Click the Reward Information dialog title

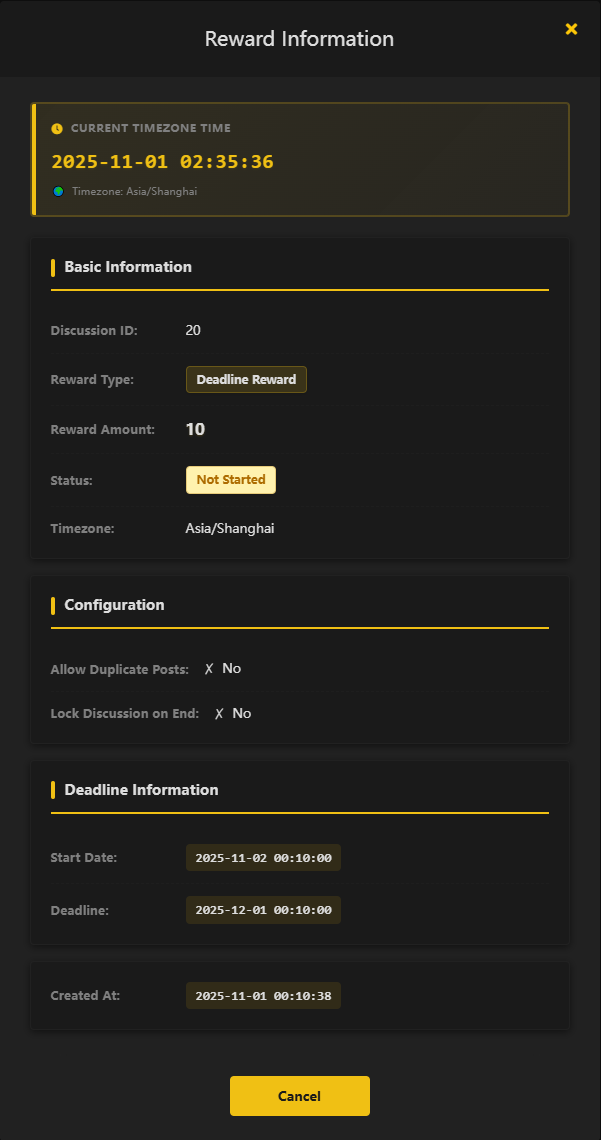(x=299, y=39)
